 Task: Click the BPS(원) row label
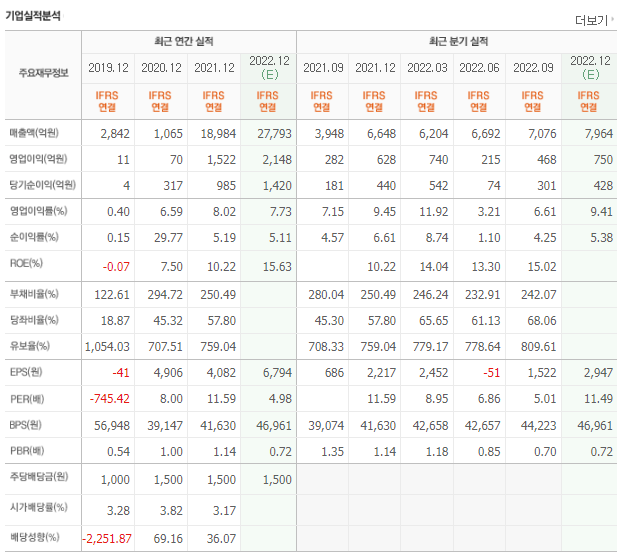pos(26,425)
